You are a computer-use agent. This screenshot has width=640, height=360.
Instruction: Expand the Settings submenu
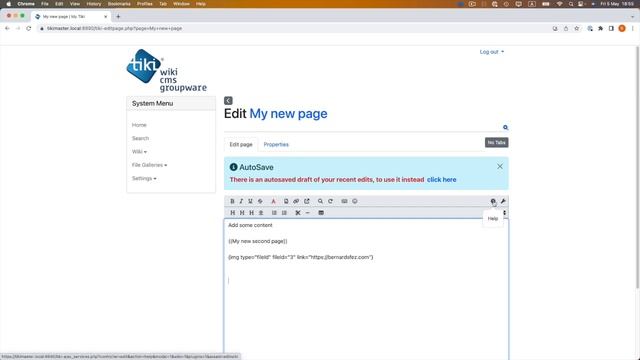(144, 178)
